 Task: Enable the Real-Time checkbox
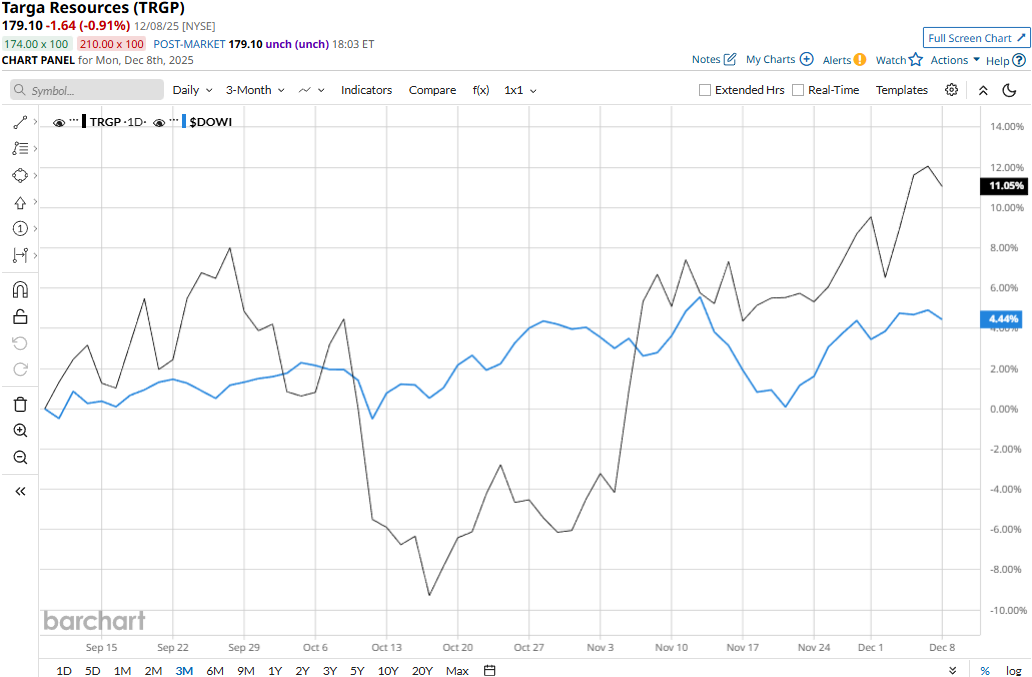click(x=798, y=90)
